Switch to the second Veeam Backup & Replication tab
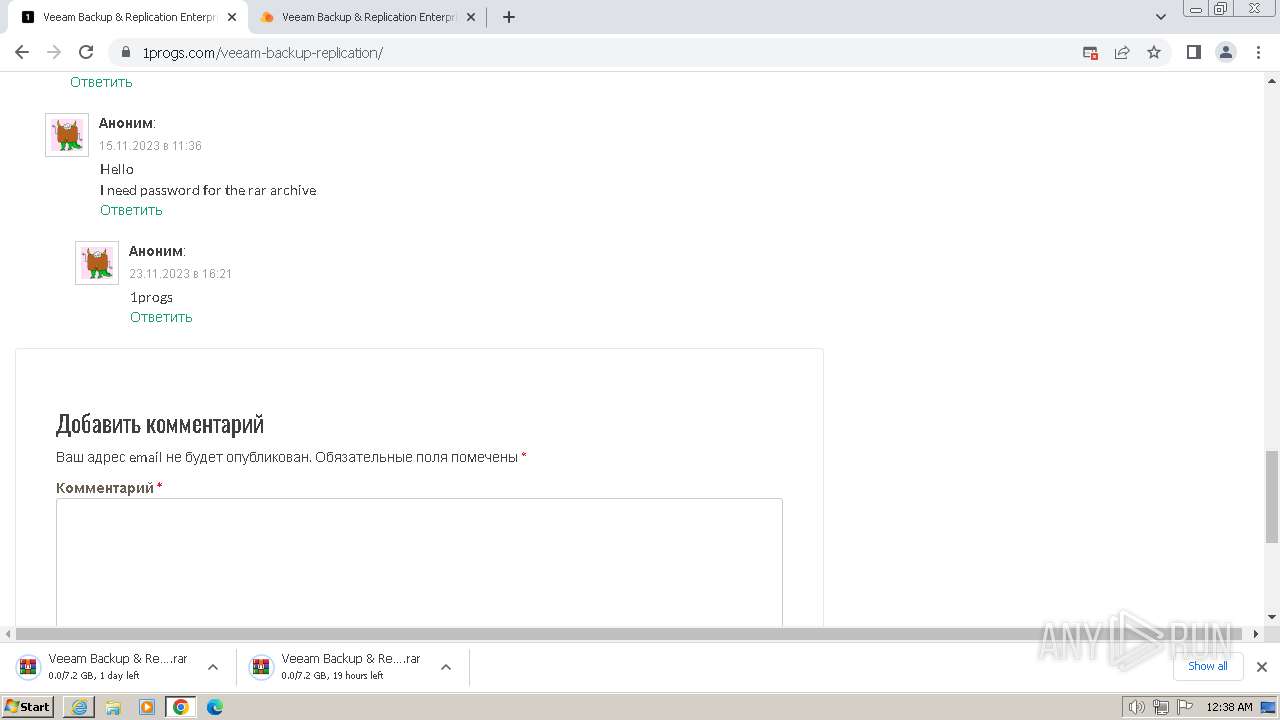The width and height of the screenshot is (1280, 720). tap(368, 17)
